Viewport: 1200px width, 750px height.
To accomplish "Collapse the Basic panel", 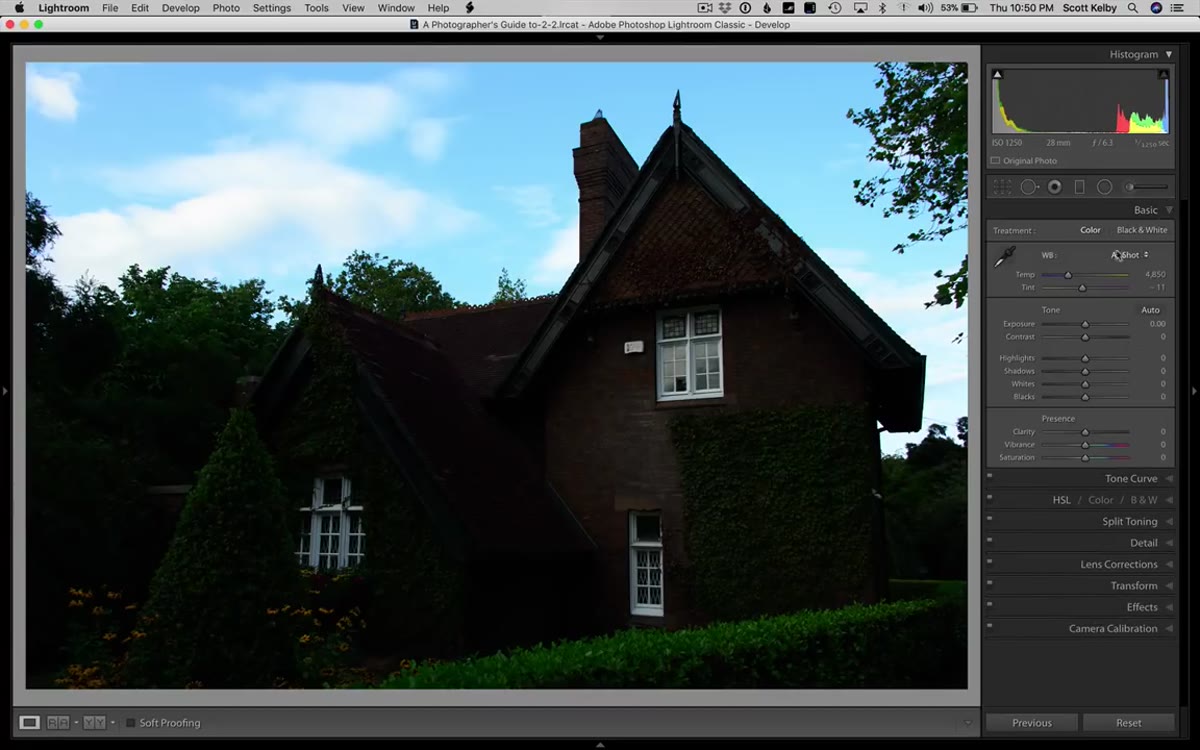I will click(x=1169, y=210).
